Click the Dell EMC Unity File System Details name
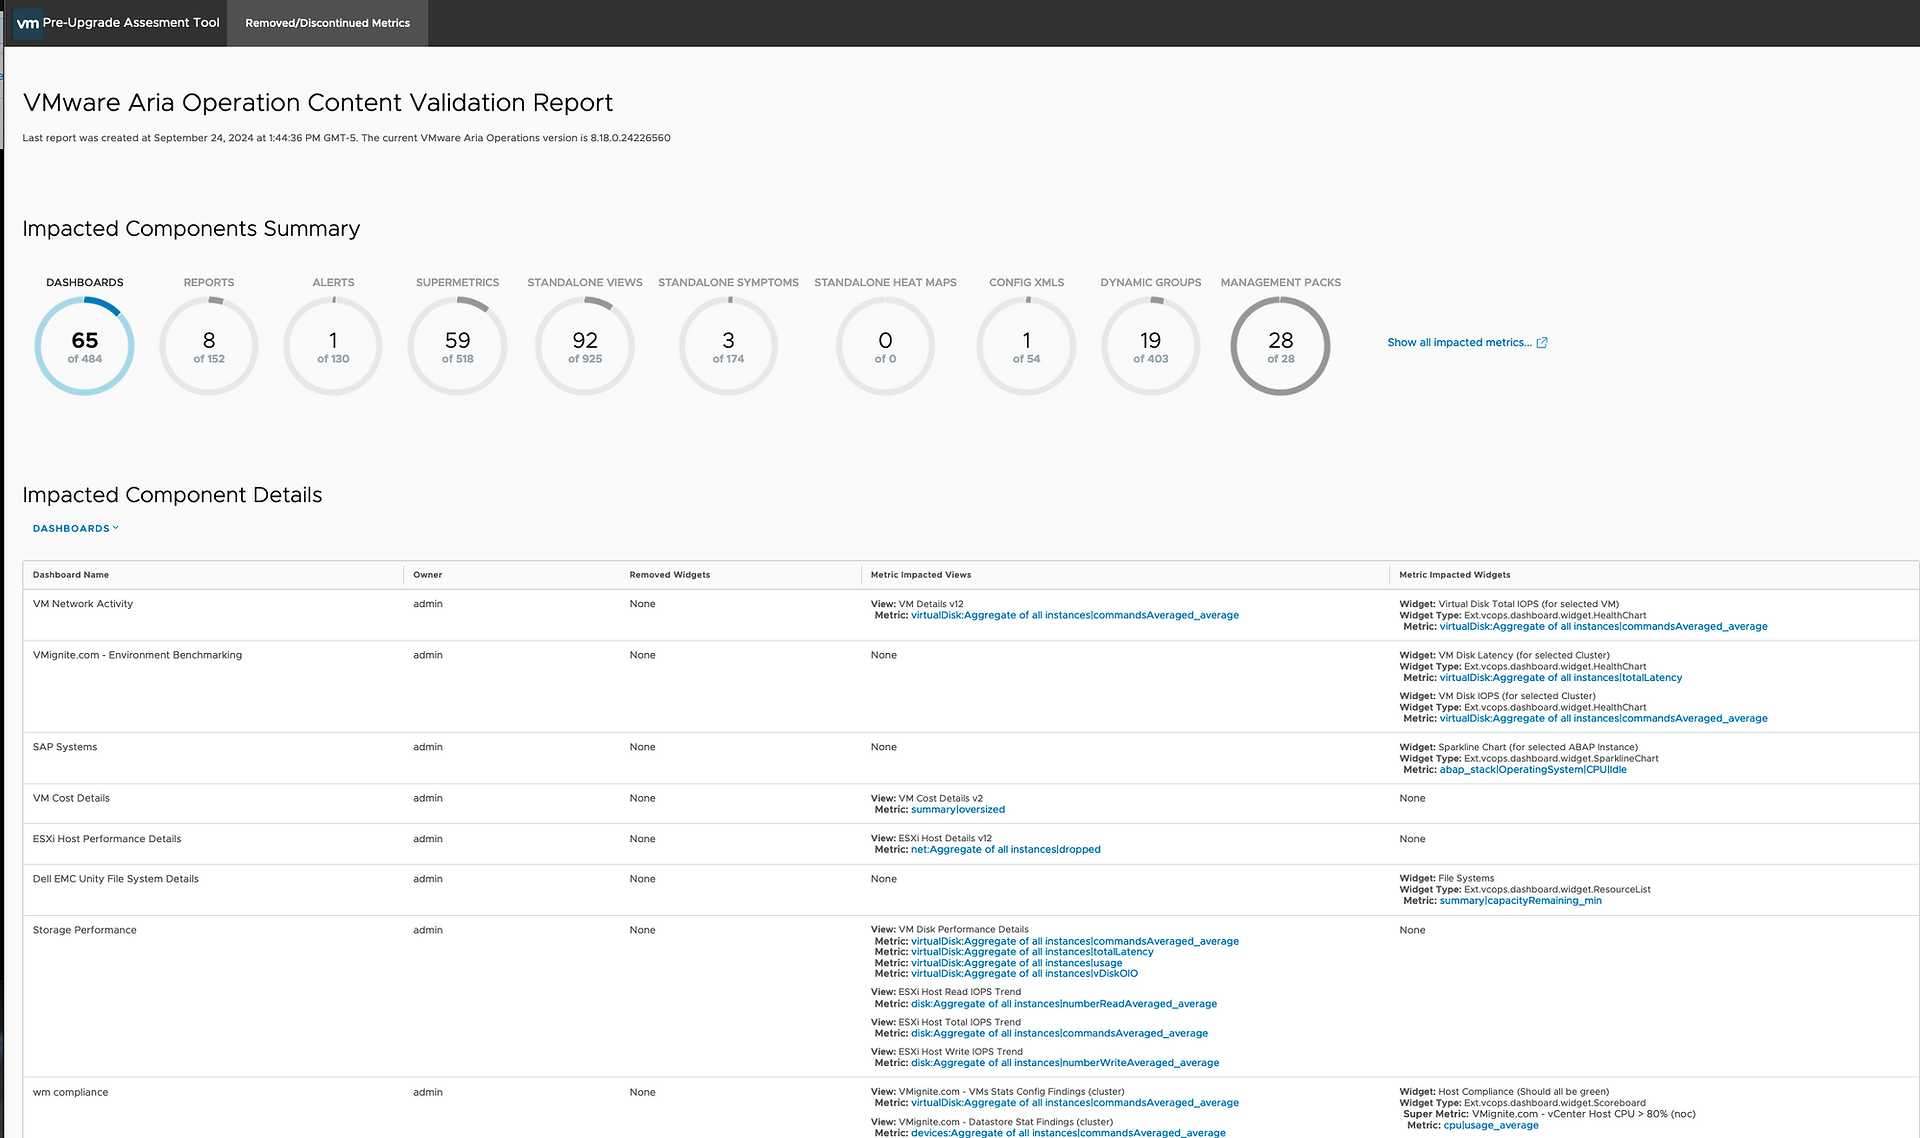Screen dimensions: 1920x1138 (116, 879)
